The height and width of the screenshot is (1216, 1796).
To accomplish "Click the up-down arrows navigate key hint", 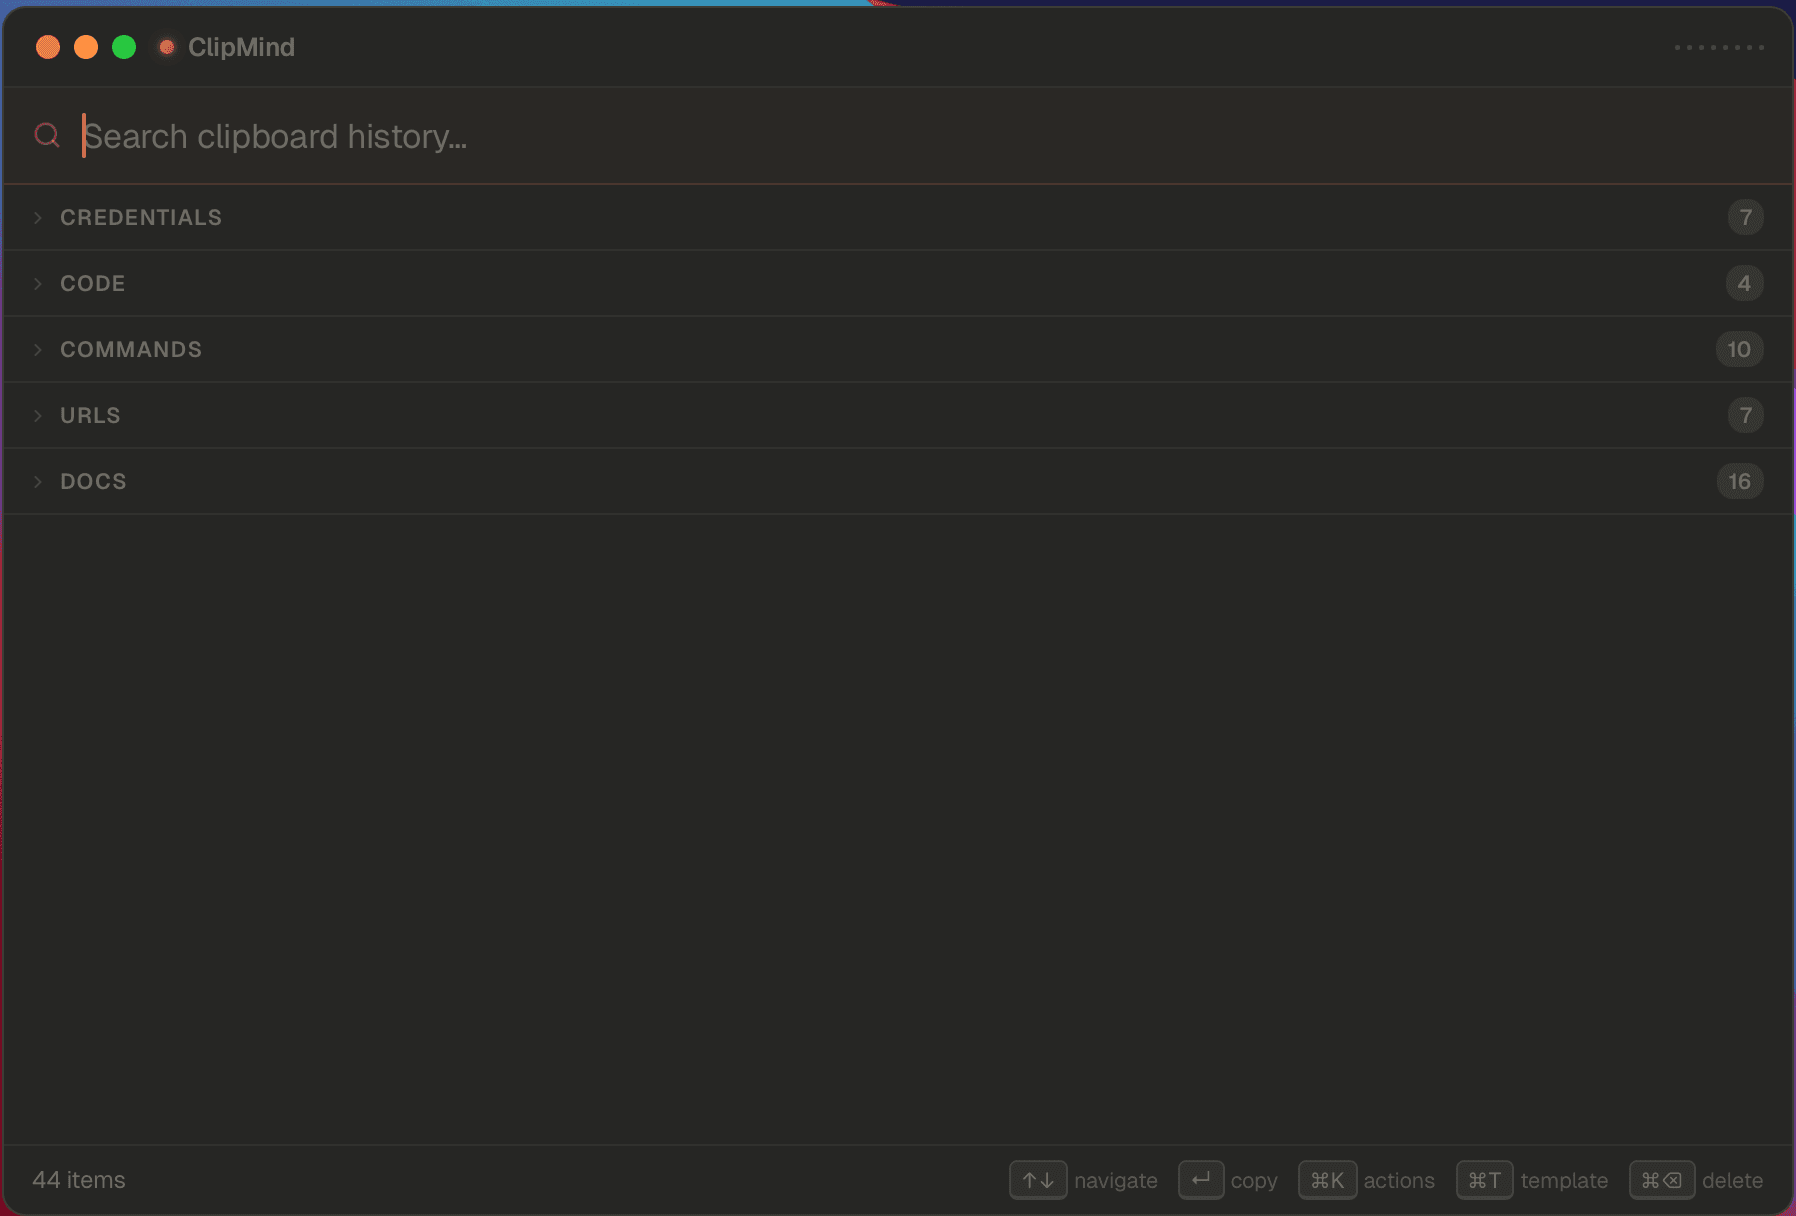I will click(x=1038, y=1180).
